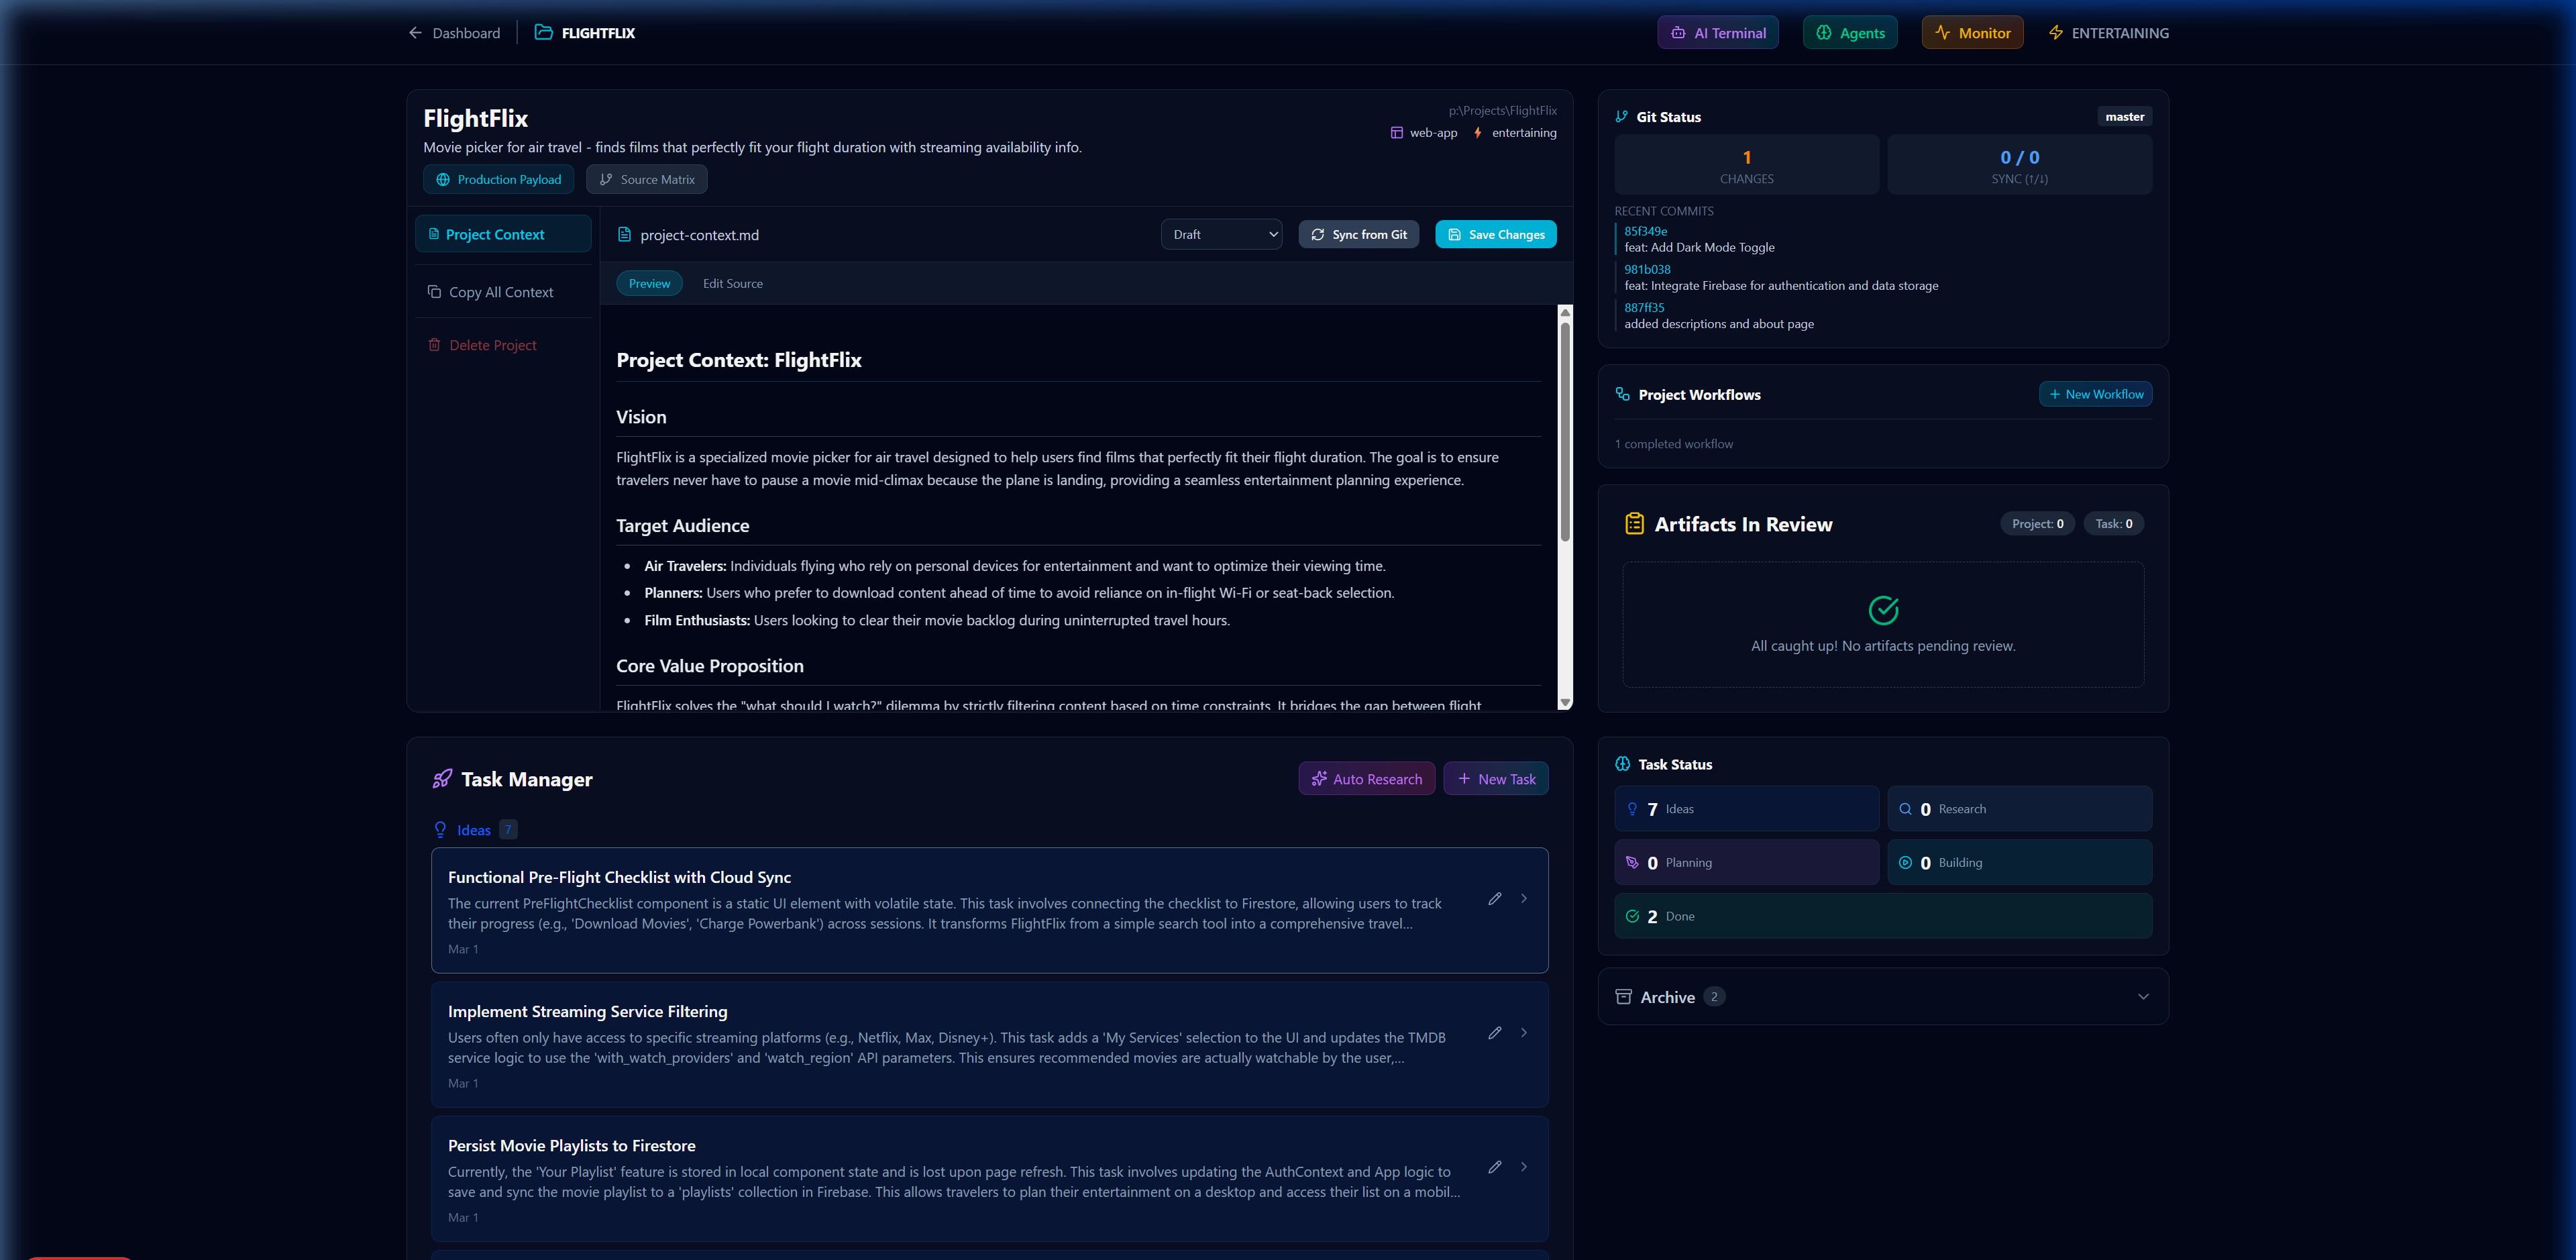Open commit 887ff35
The width and height of the screenshot is (2576, 1260).
point(1644,308)
